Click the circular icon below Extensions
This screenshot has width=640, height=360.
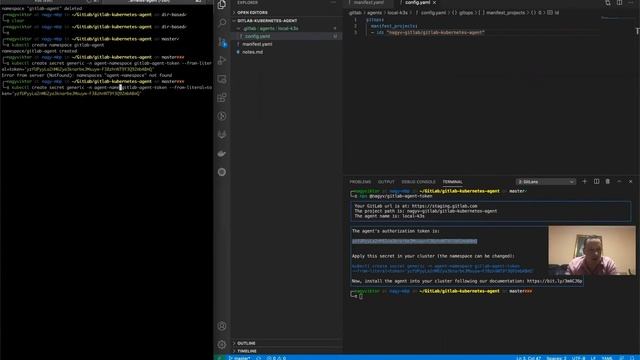[x=222, y=116]
